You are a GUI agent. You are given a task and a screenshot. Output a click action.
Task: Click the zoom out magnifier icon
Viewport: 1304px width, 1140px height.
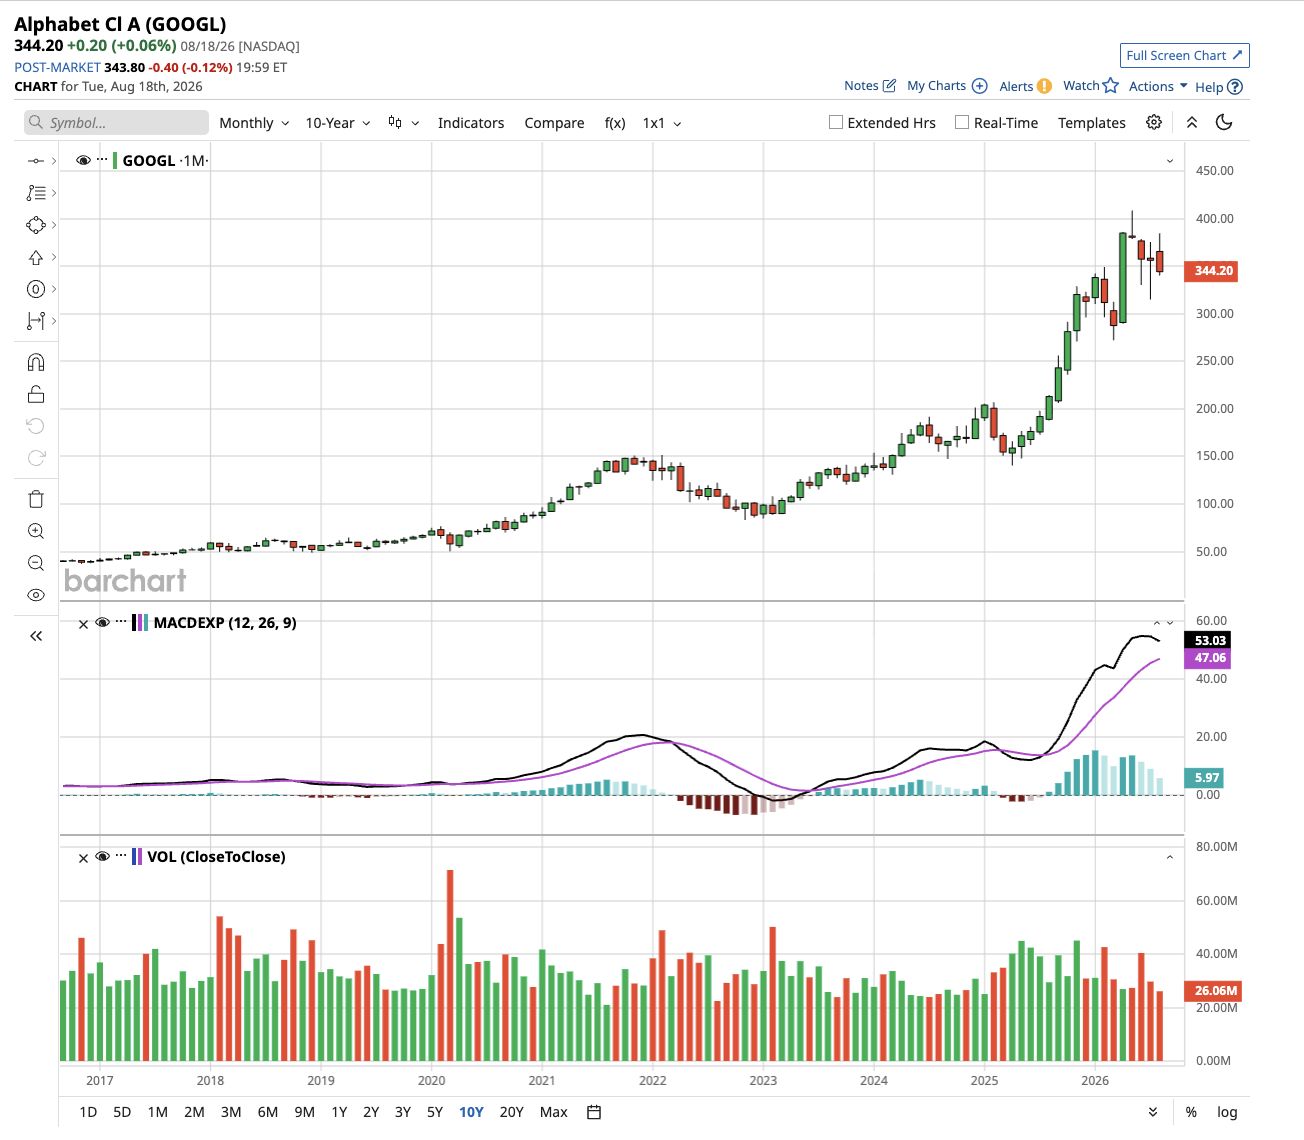click(x=36, y=563)
